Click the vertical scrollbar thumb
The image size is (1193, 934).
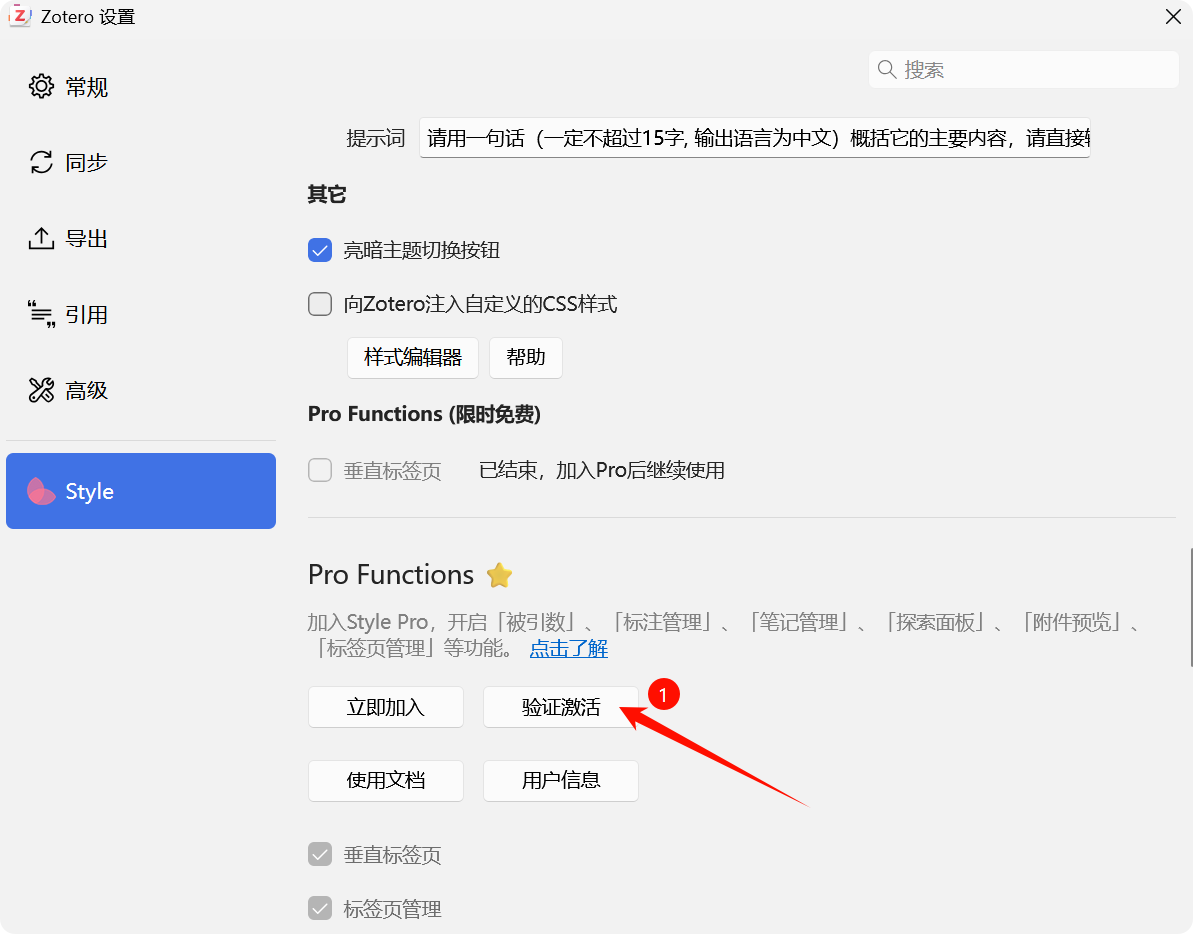tap(1190, 606)
